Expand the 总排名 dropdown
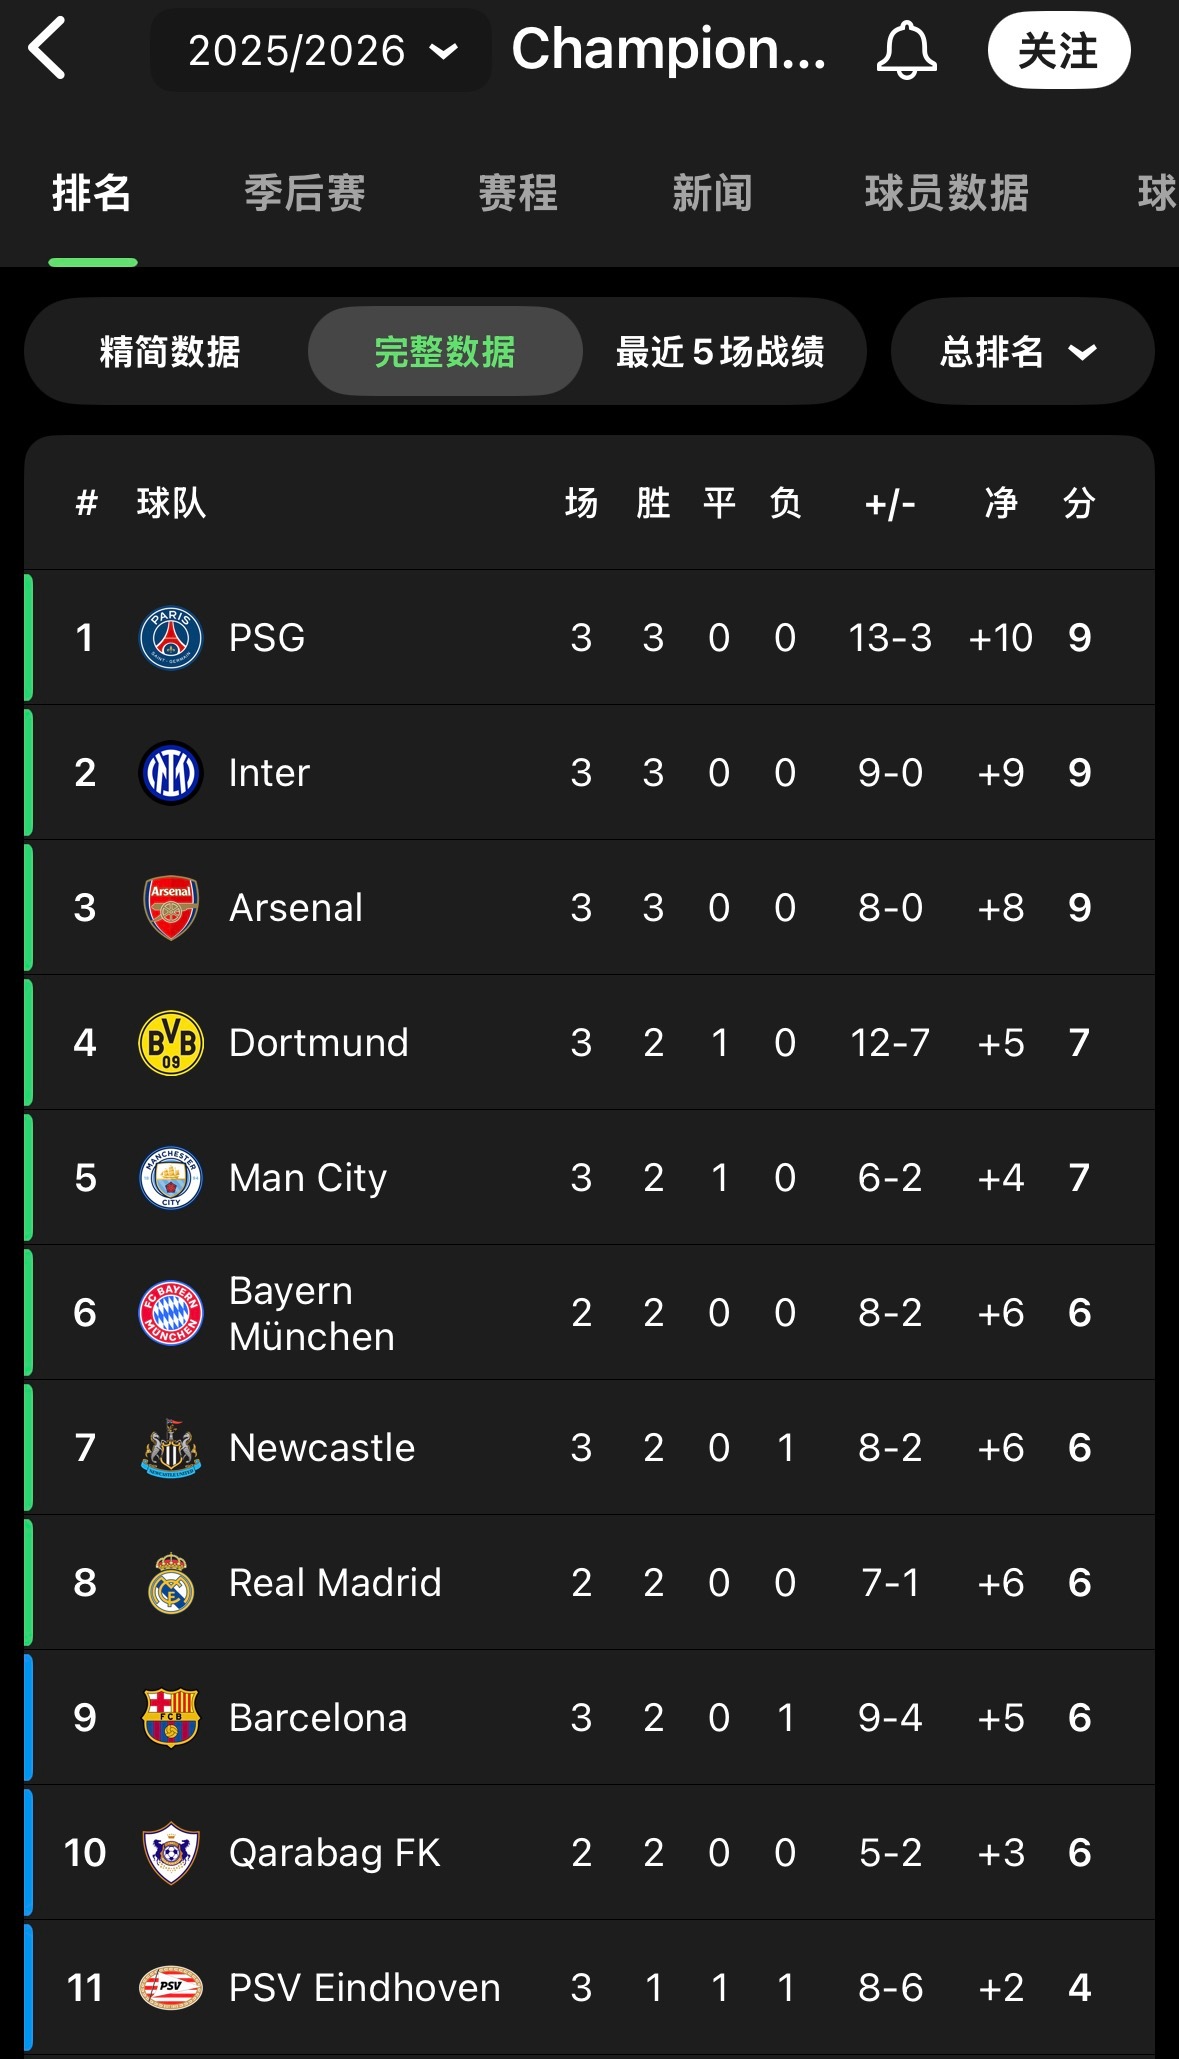 (x=1021, y=352)
